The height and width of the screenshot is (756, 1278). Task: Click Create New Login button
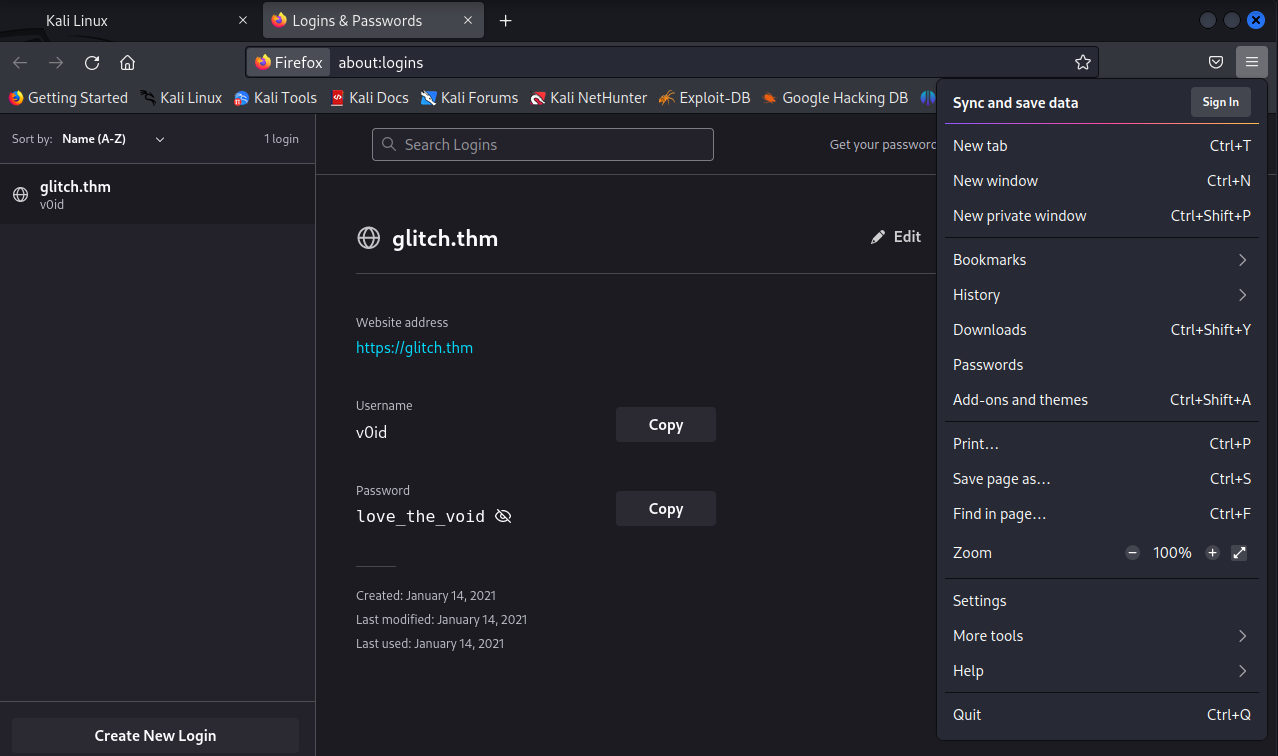[155, 735]
